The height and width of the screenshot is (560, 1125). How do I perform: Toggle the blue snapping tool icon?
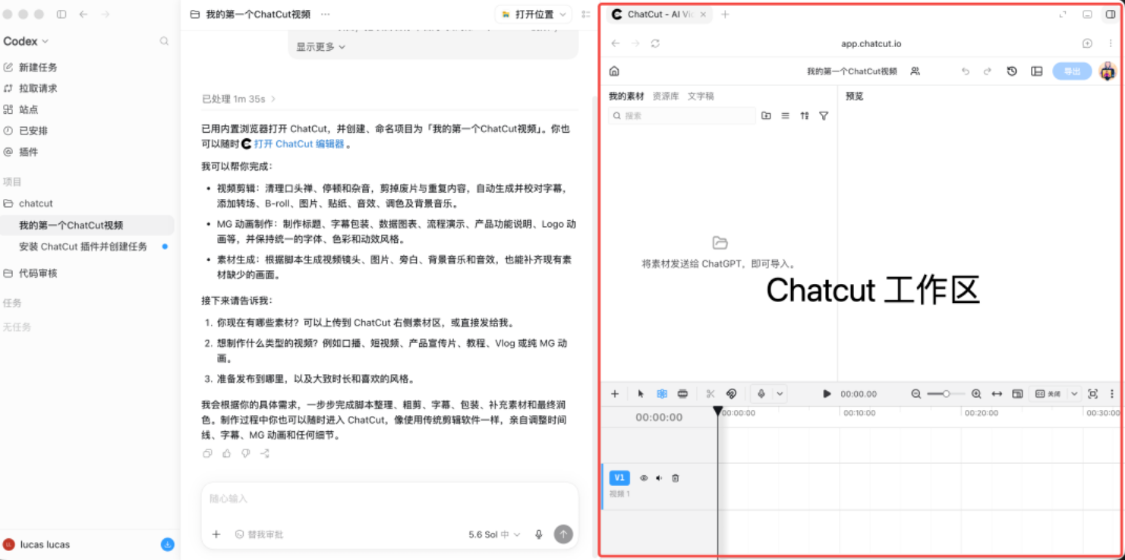pos(662,394)
